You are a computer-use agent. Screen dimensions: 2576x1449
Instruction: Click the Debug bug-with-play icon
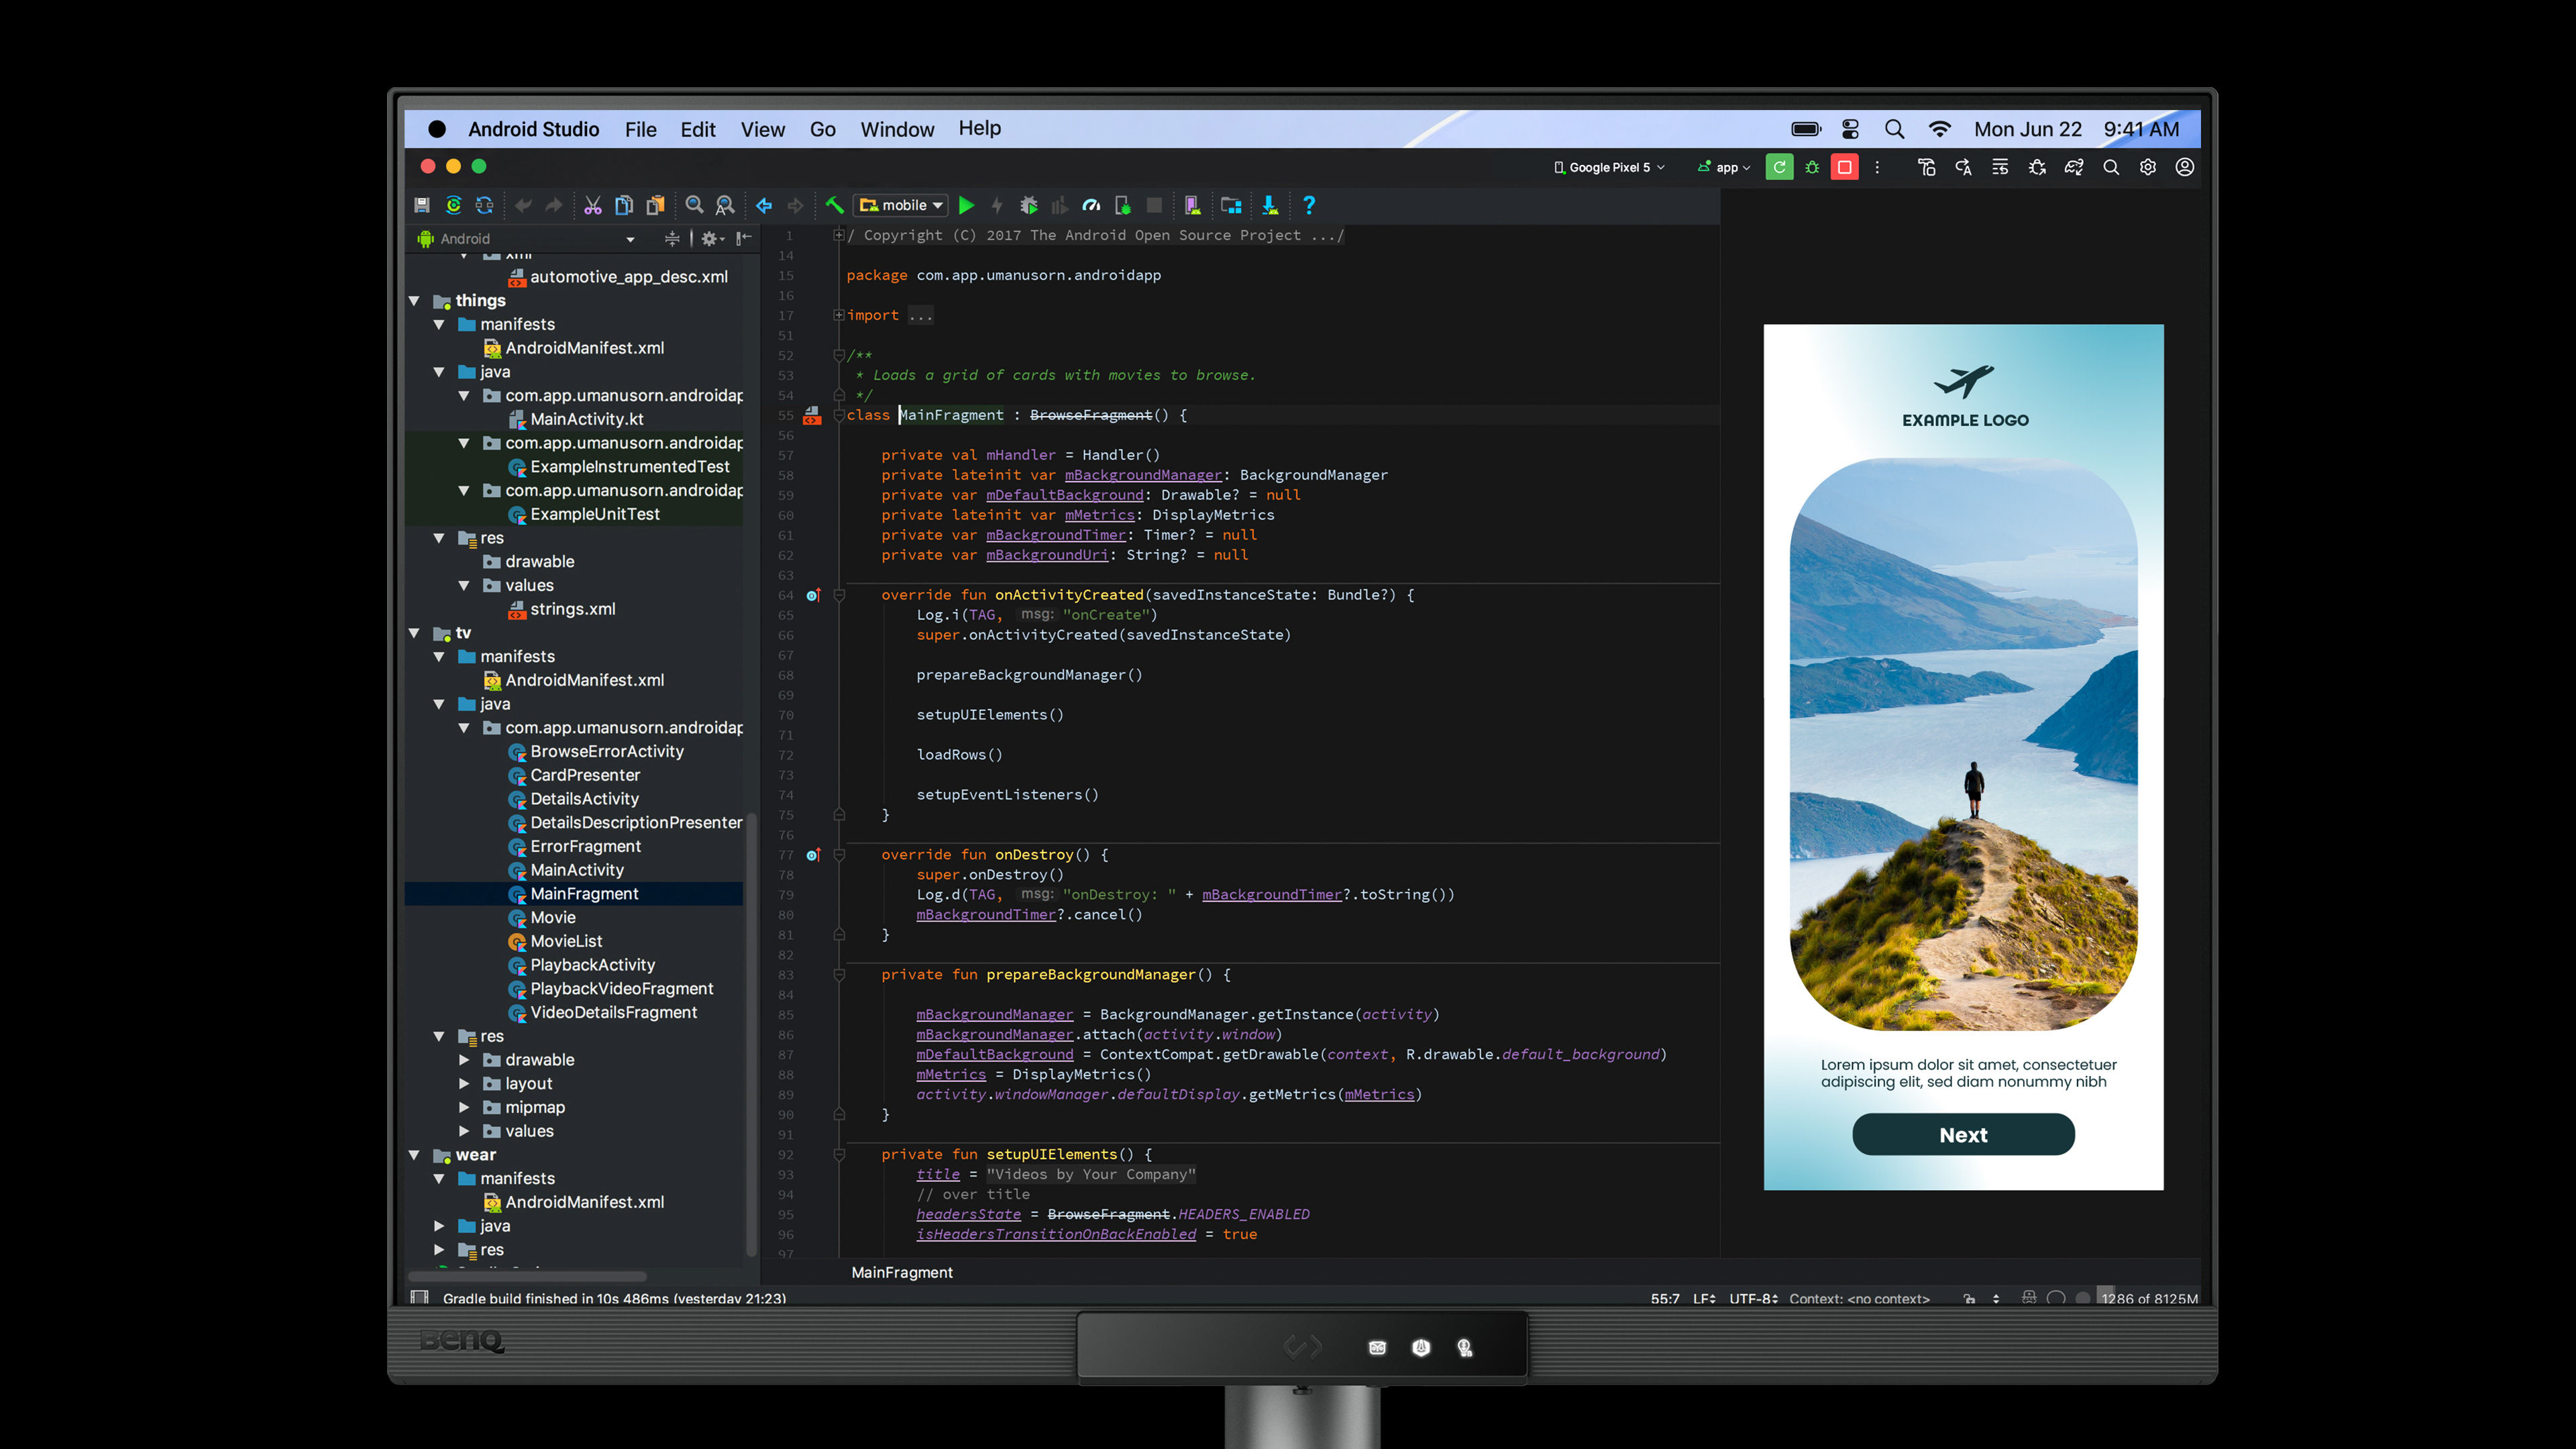tap(1028, 205)
